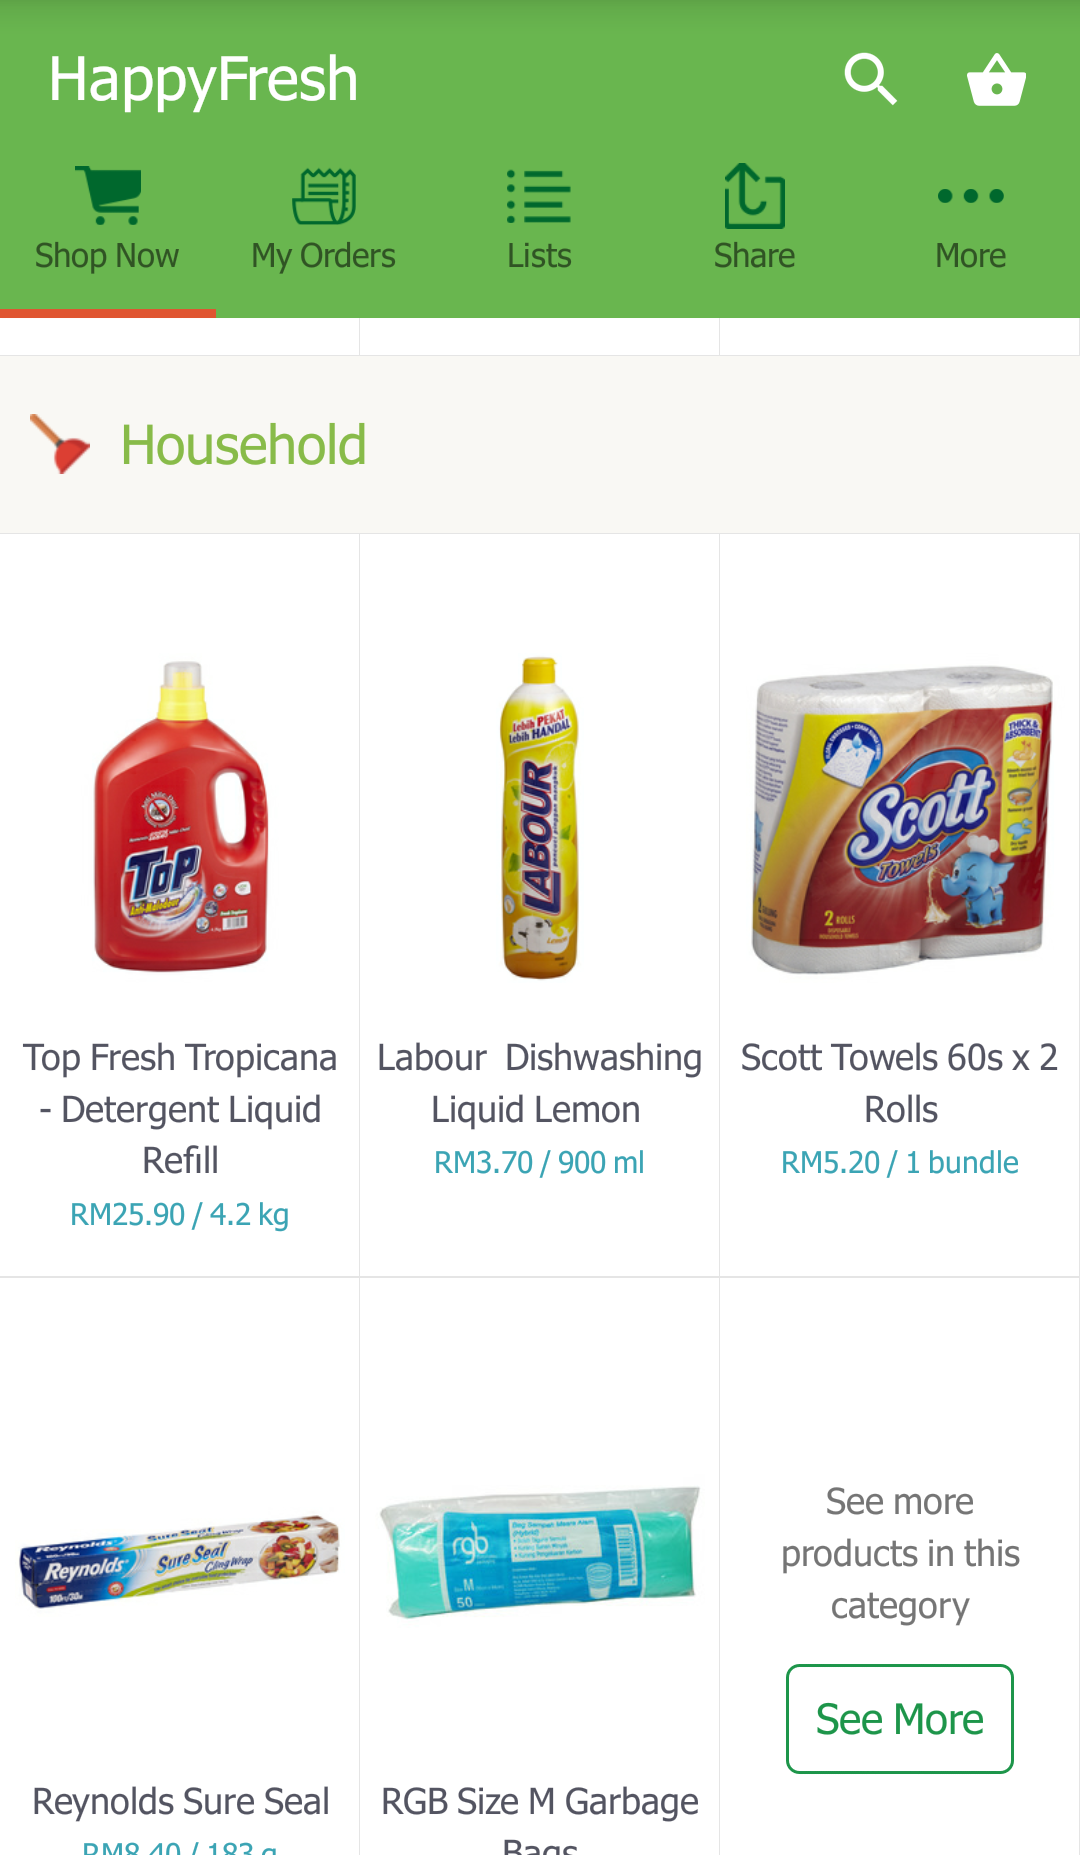
Task: Open the shopping basket icon
Action: coord(996,80)
